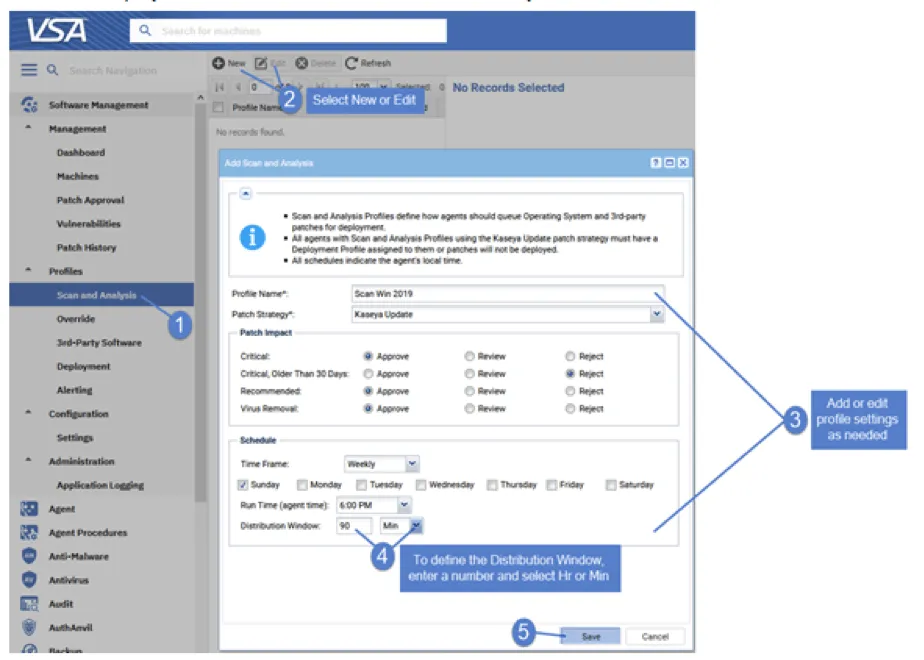Image resolution: width=924 pixels, height=660 pixels.
Task: Navigate to Patch Approval menu item
Action: pyautogui.click(x=90, y=200)
